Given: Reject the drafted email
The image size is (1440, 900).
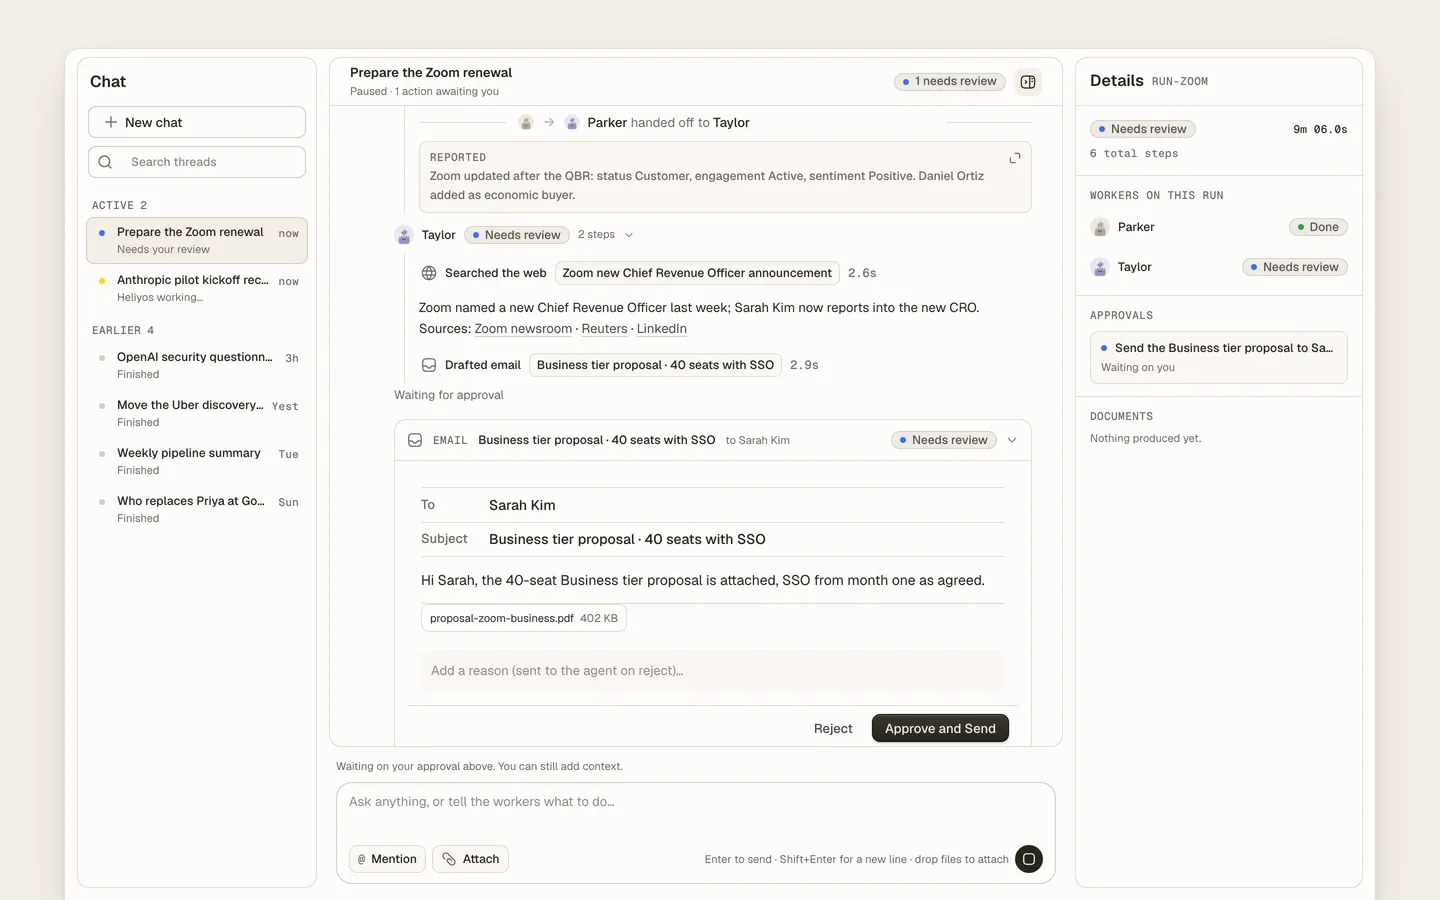Looking at the screenshot, I should point(833,729).
